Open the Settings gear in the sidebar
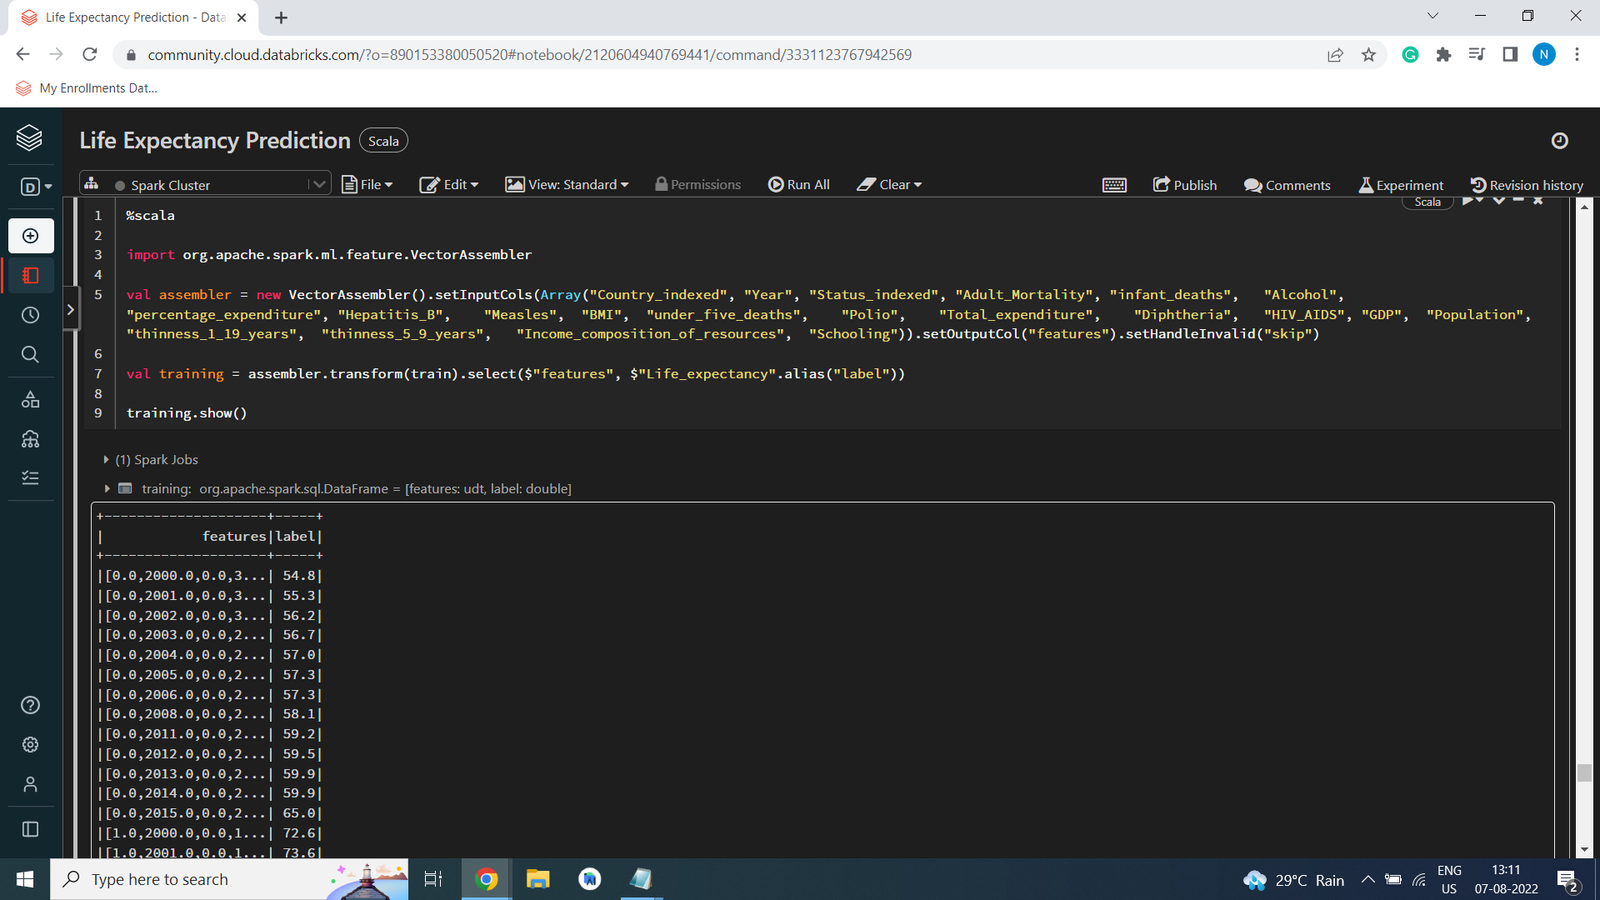1600x900 pixels. click(x=31, y=745)
